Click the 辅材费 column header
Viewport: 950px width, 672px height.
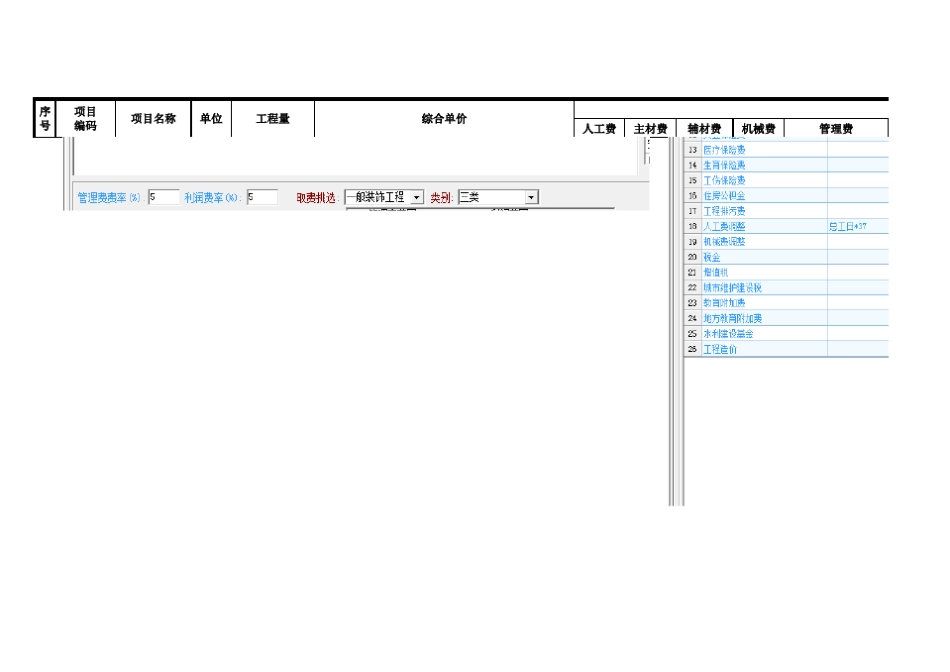click(705, 128)
